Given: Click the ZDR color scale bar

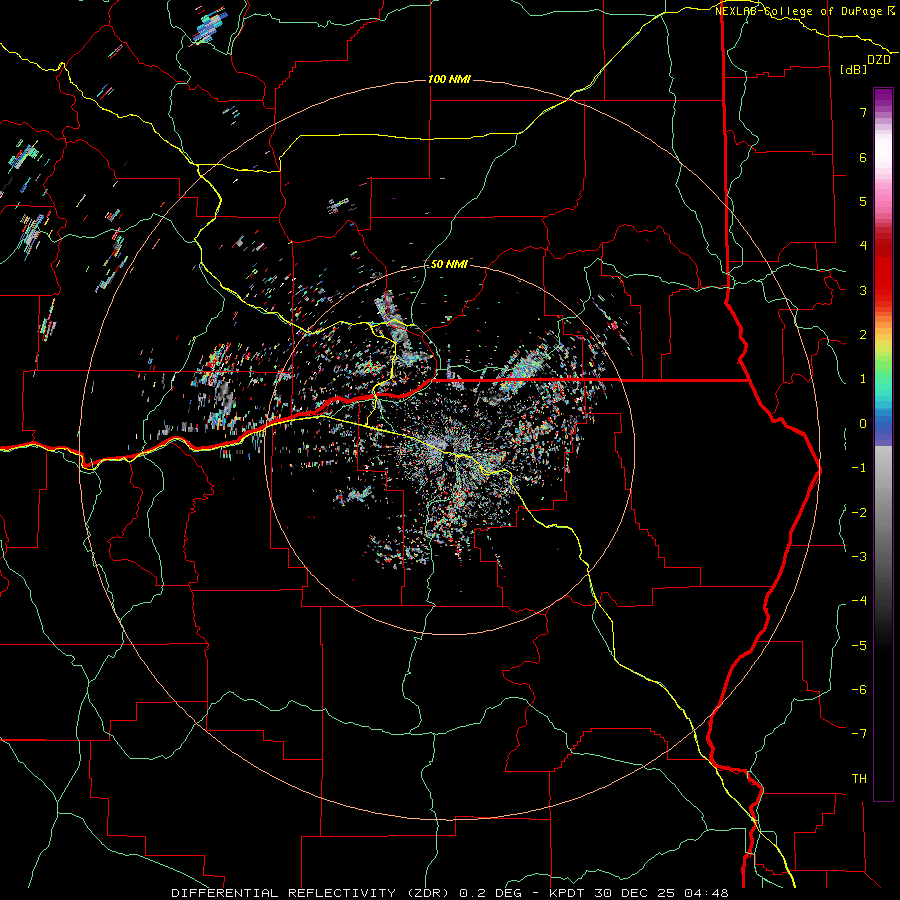Looking at the screenshot, I should 883,445.
